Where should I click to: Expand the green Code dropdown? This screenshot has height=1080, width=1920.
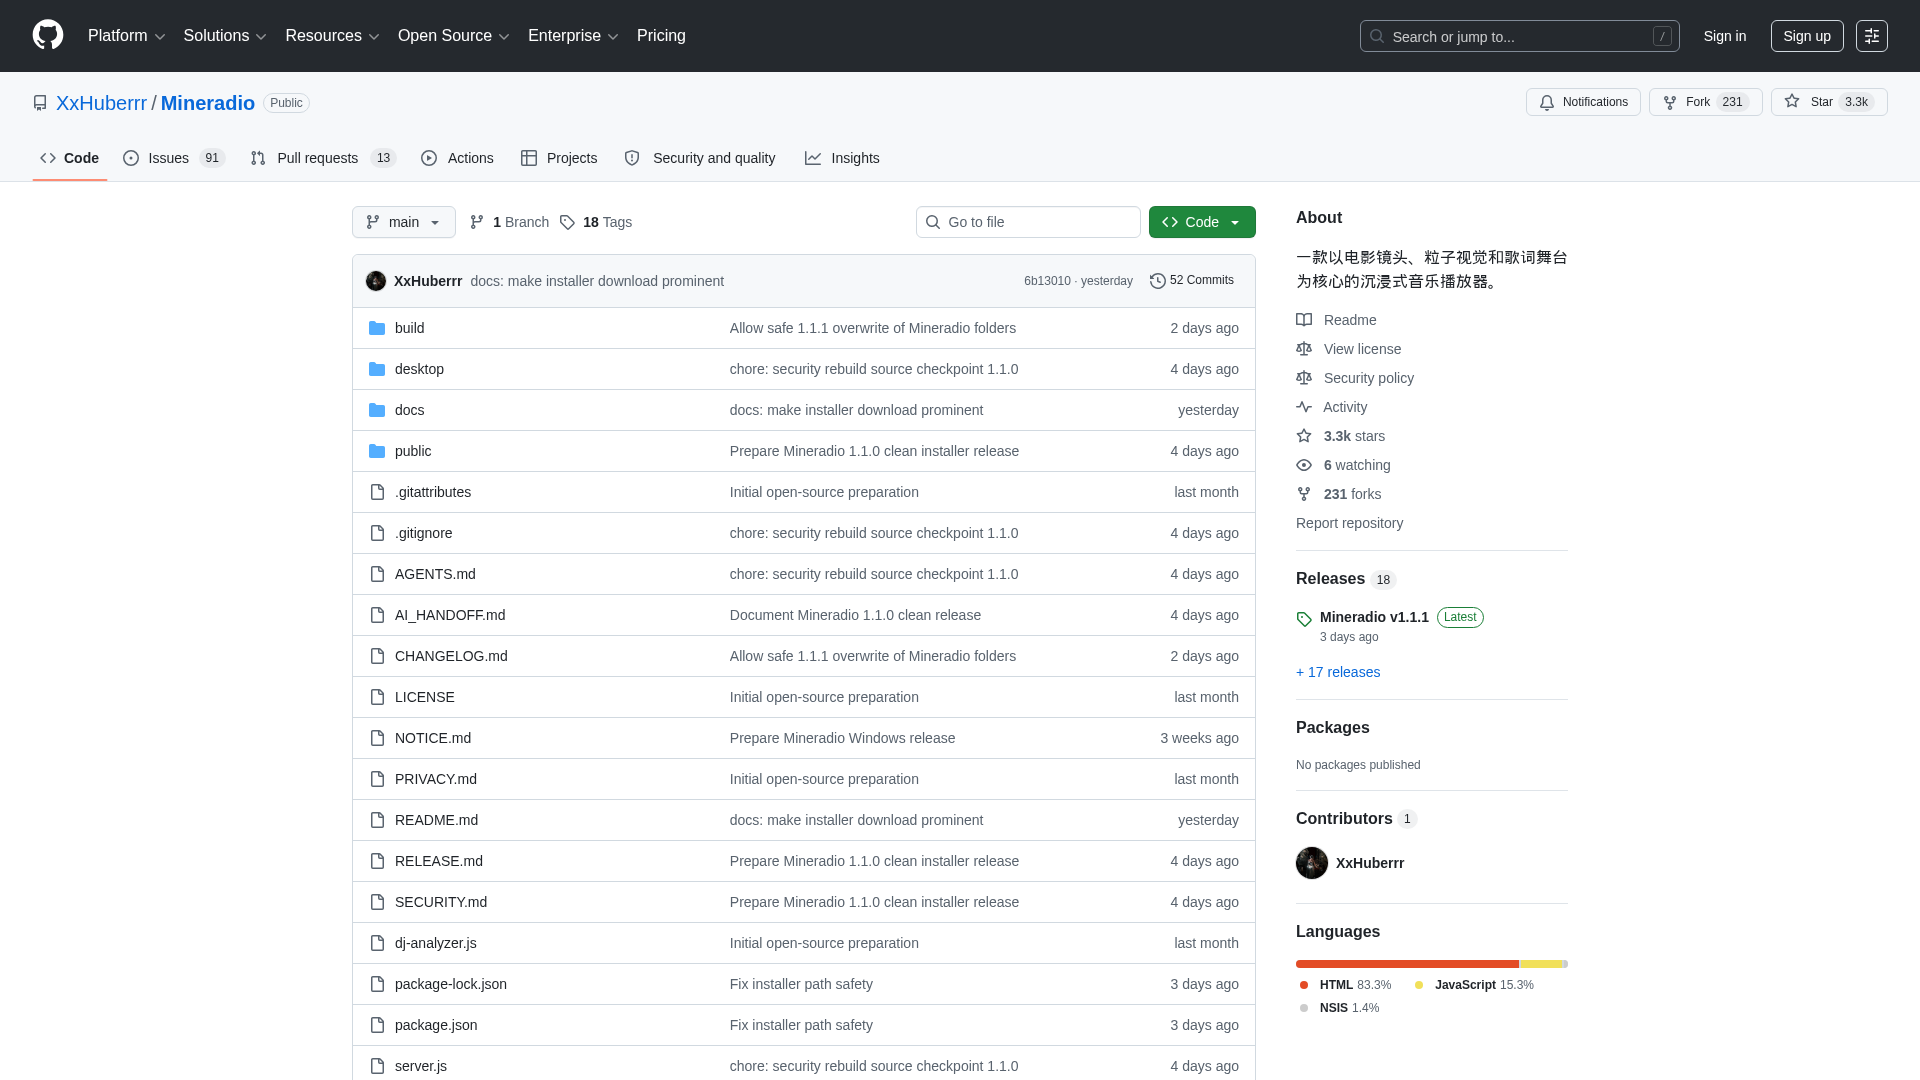1202,222
